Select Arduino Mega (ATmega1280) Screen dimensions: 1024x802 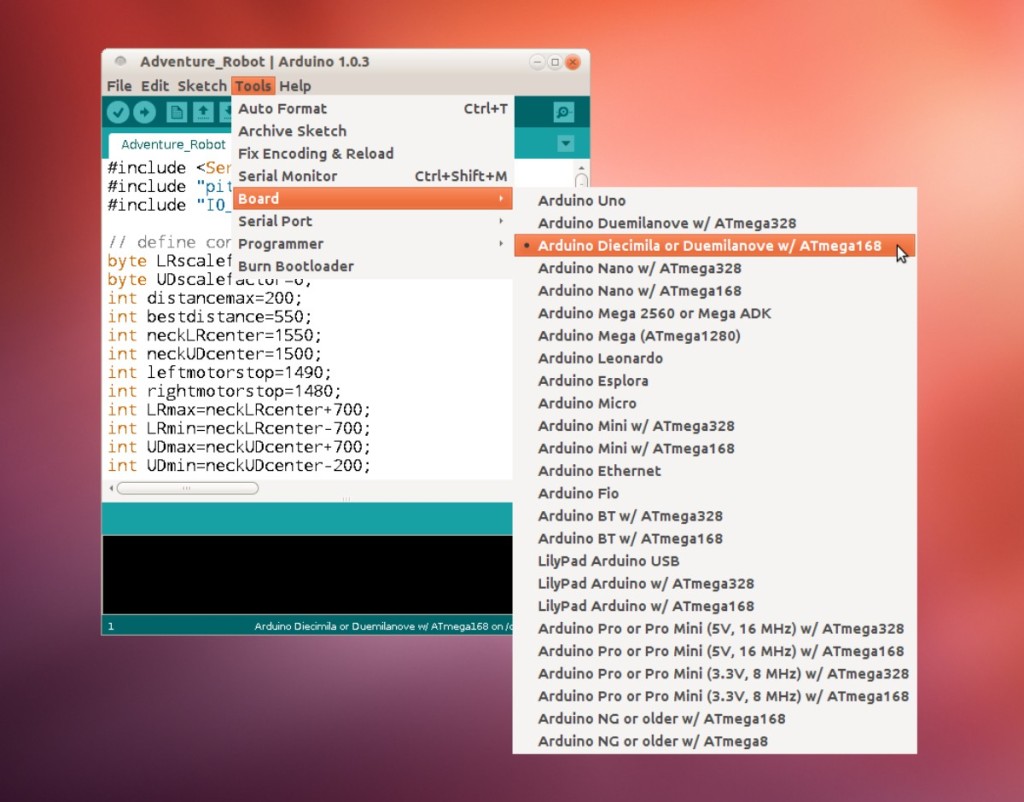pos(714,336)
